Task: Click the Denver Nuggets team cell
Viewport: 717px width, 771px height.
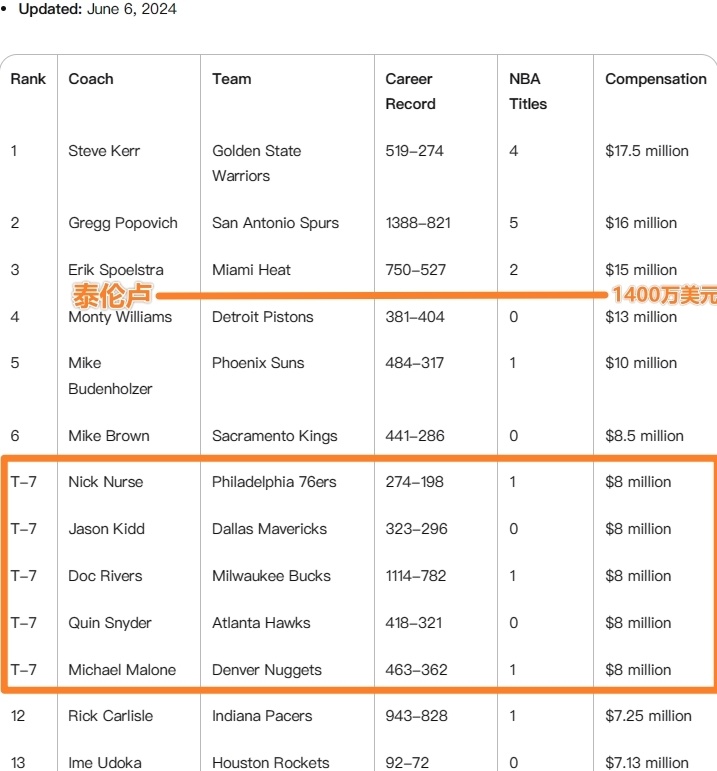Action: pos(267,670)
